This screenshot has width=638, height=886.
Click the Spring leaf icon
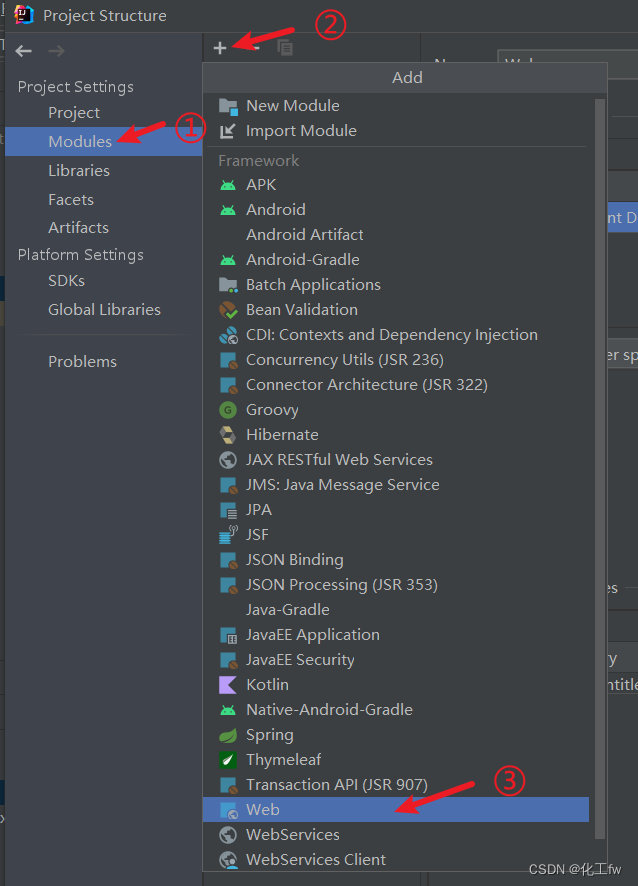coord(227,734)
